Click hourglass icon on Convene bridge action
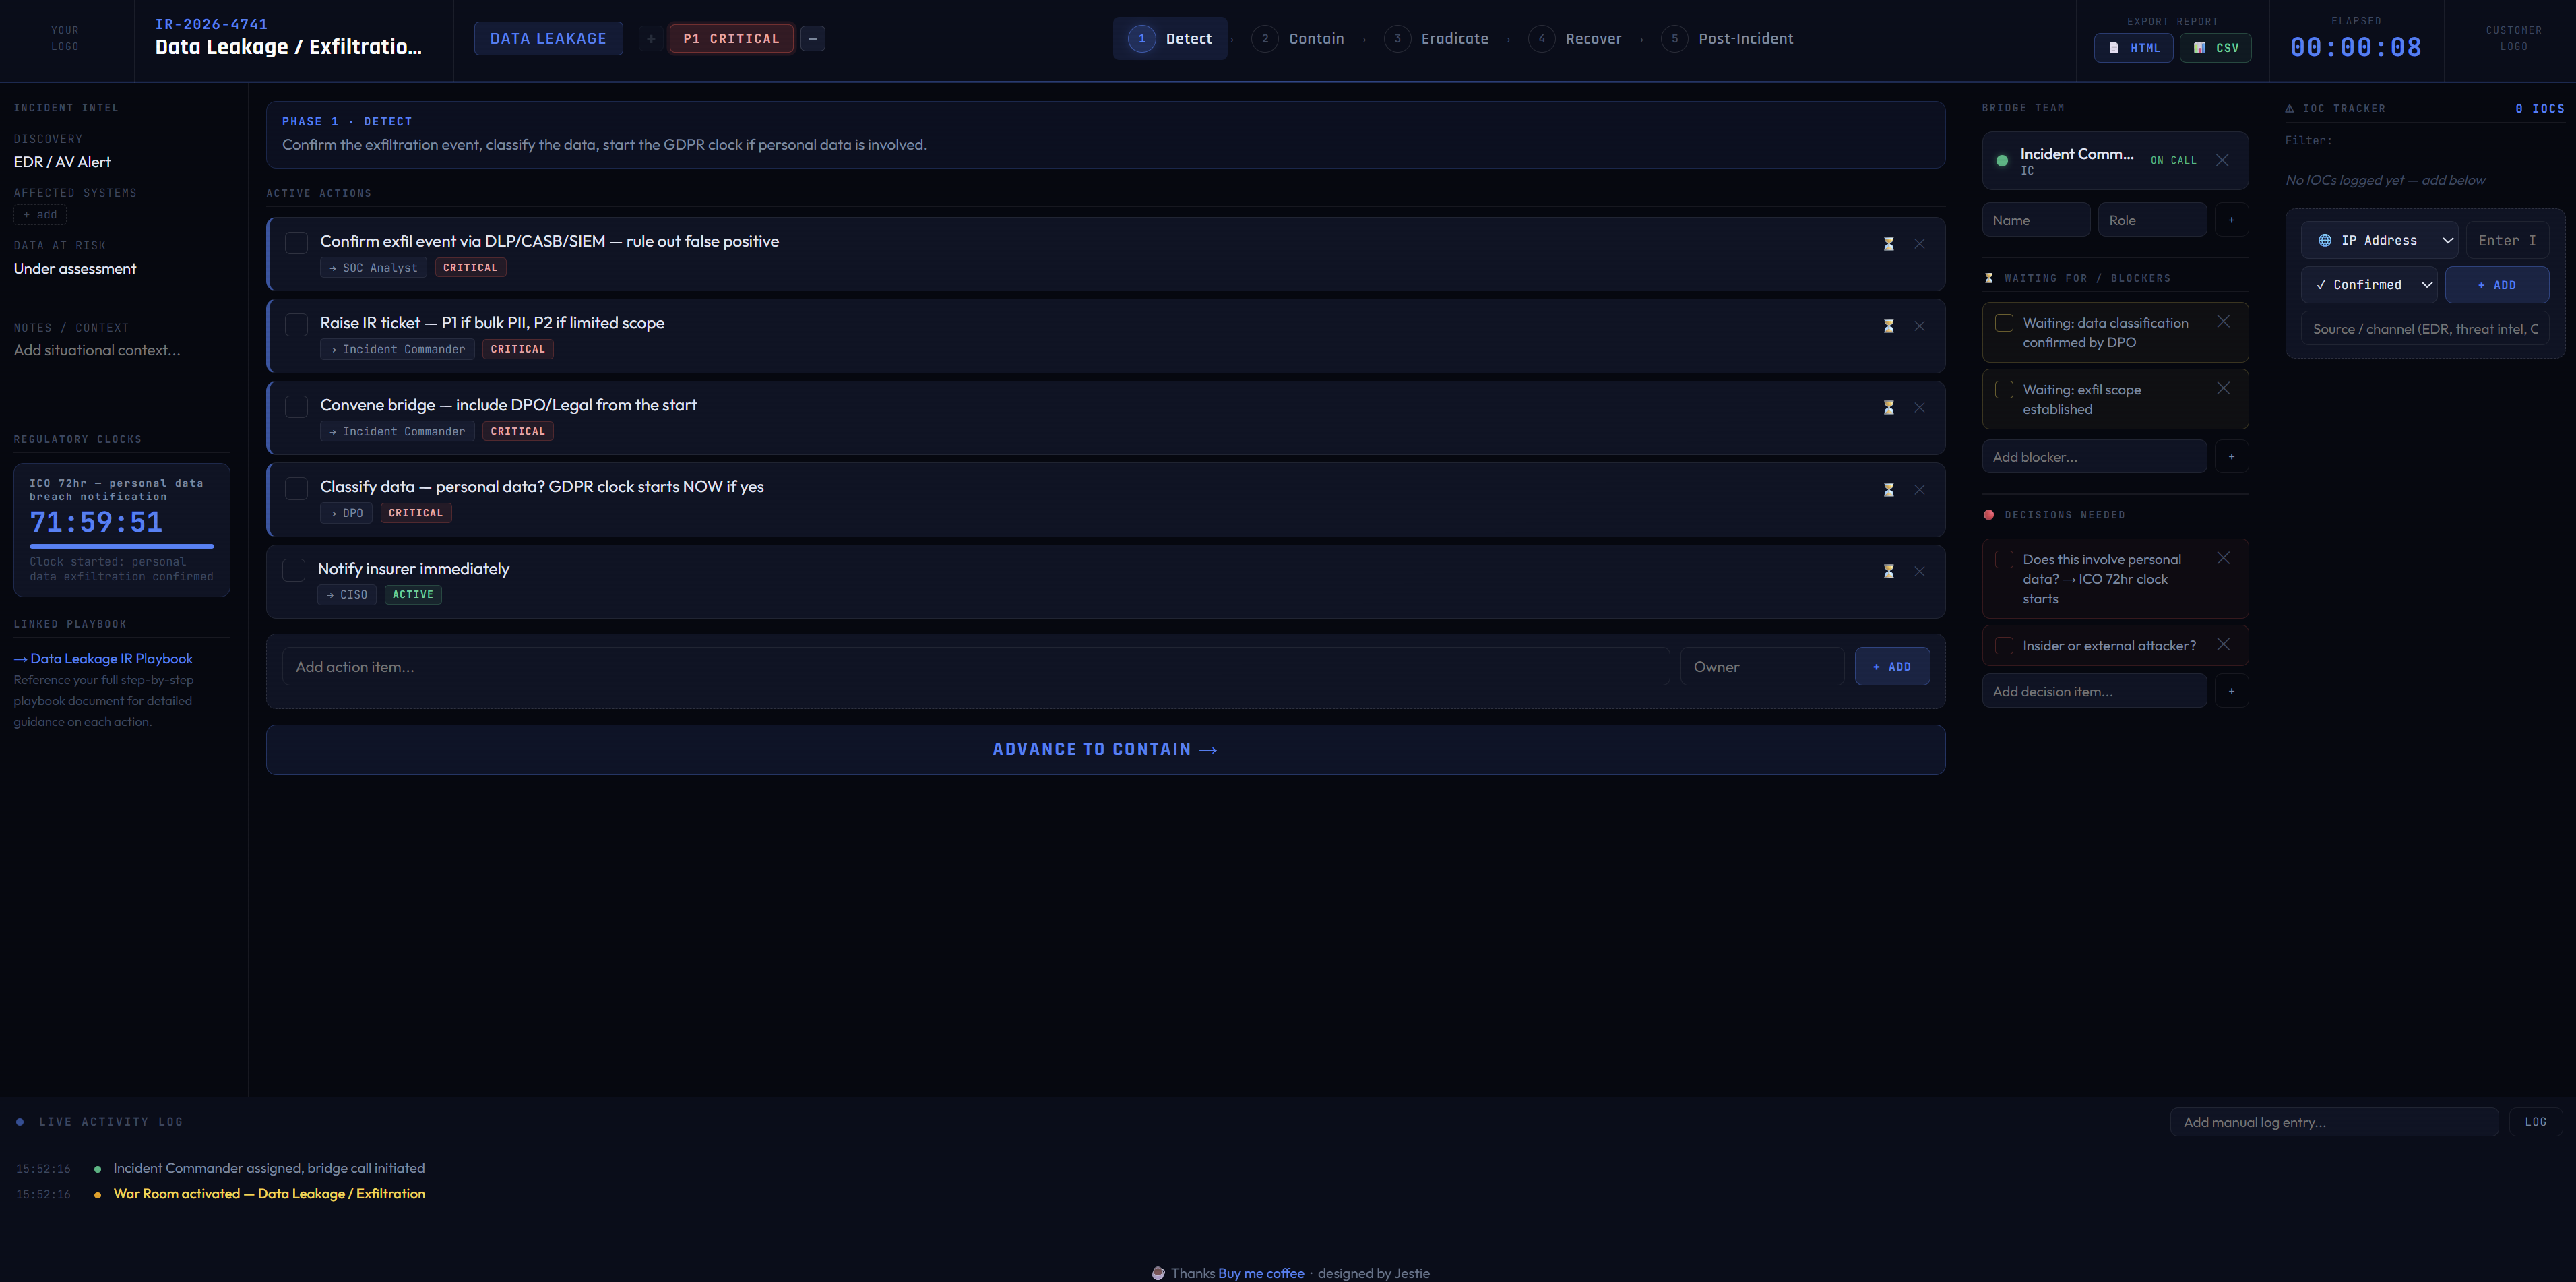 (1888, 408)
